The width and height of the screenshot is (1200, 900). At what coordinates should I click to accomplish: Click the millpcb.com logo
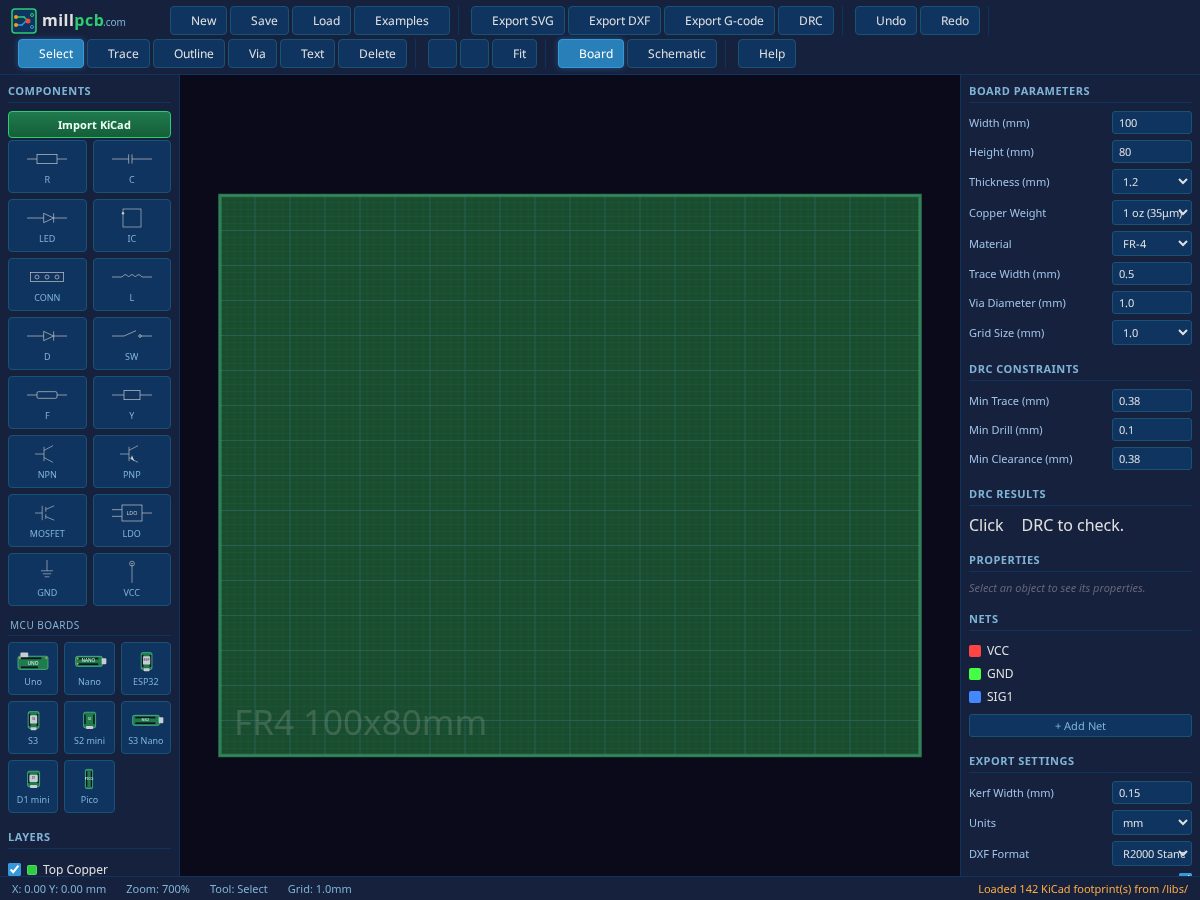[69, 20]
